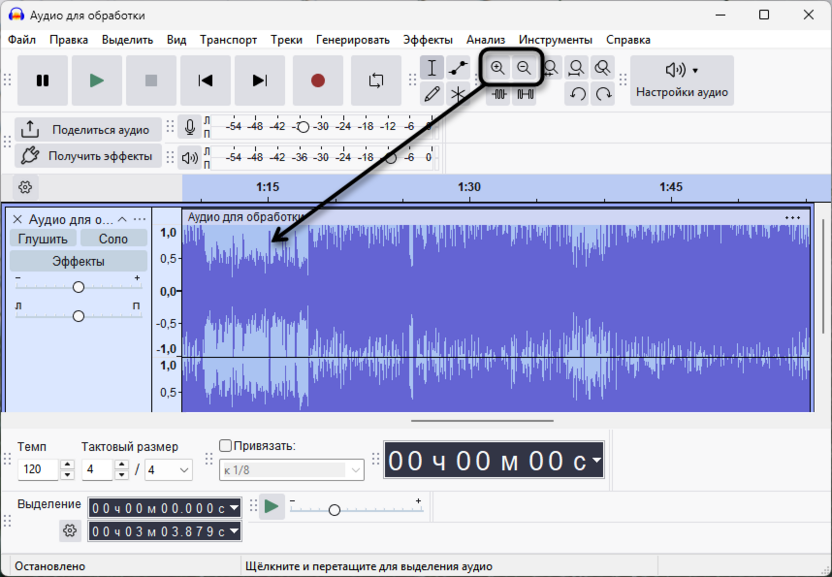This screenshot has width=832, height=577.
Task: Toggle Глушить to mute the track
Action: point(41,238)
